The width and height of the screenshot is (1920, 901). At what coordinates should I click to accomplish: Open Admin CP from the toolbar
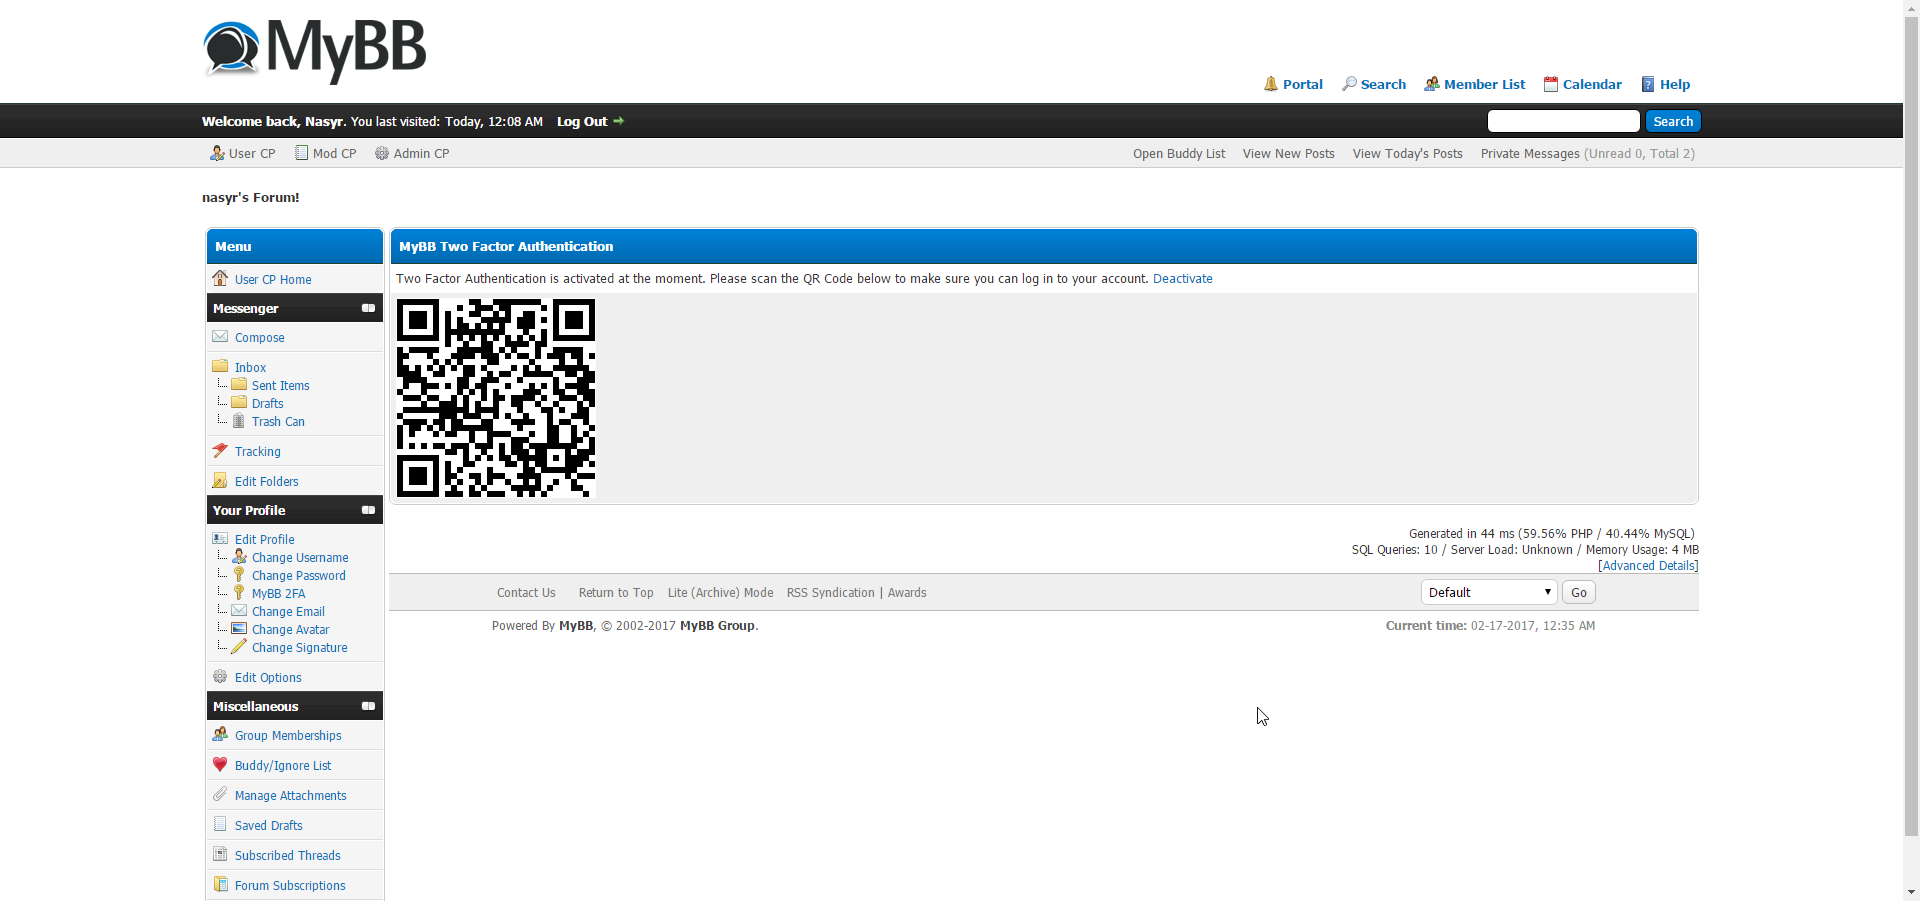[412, 153]
